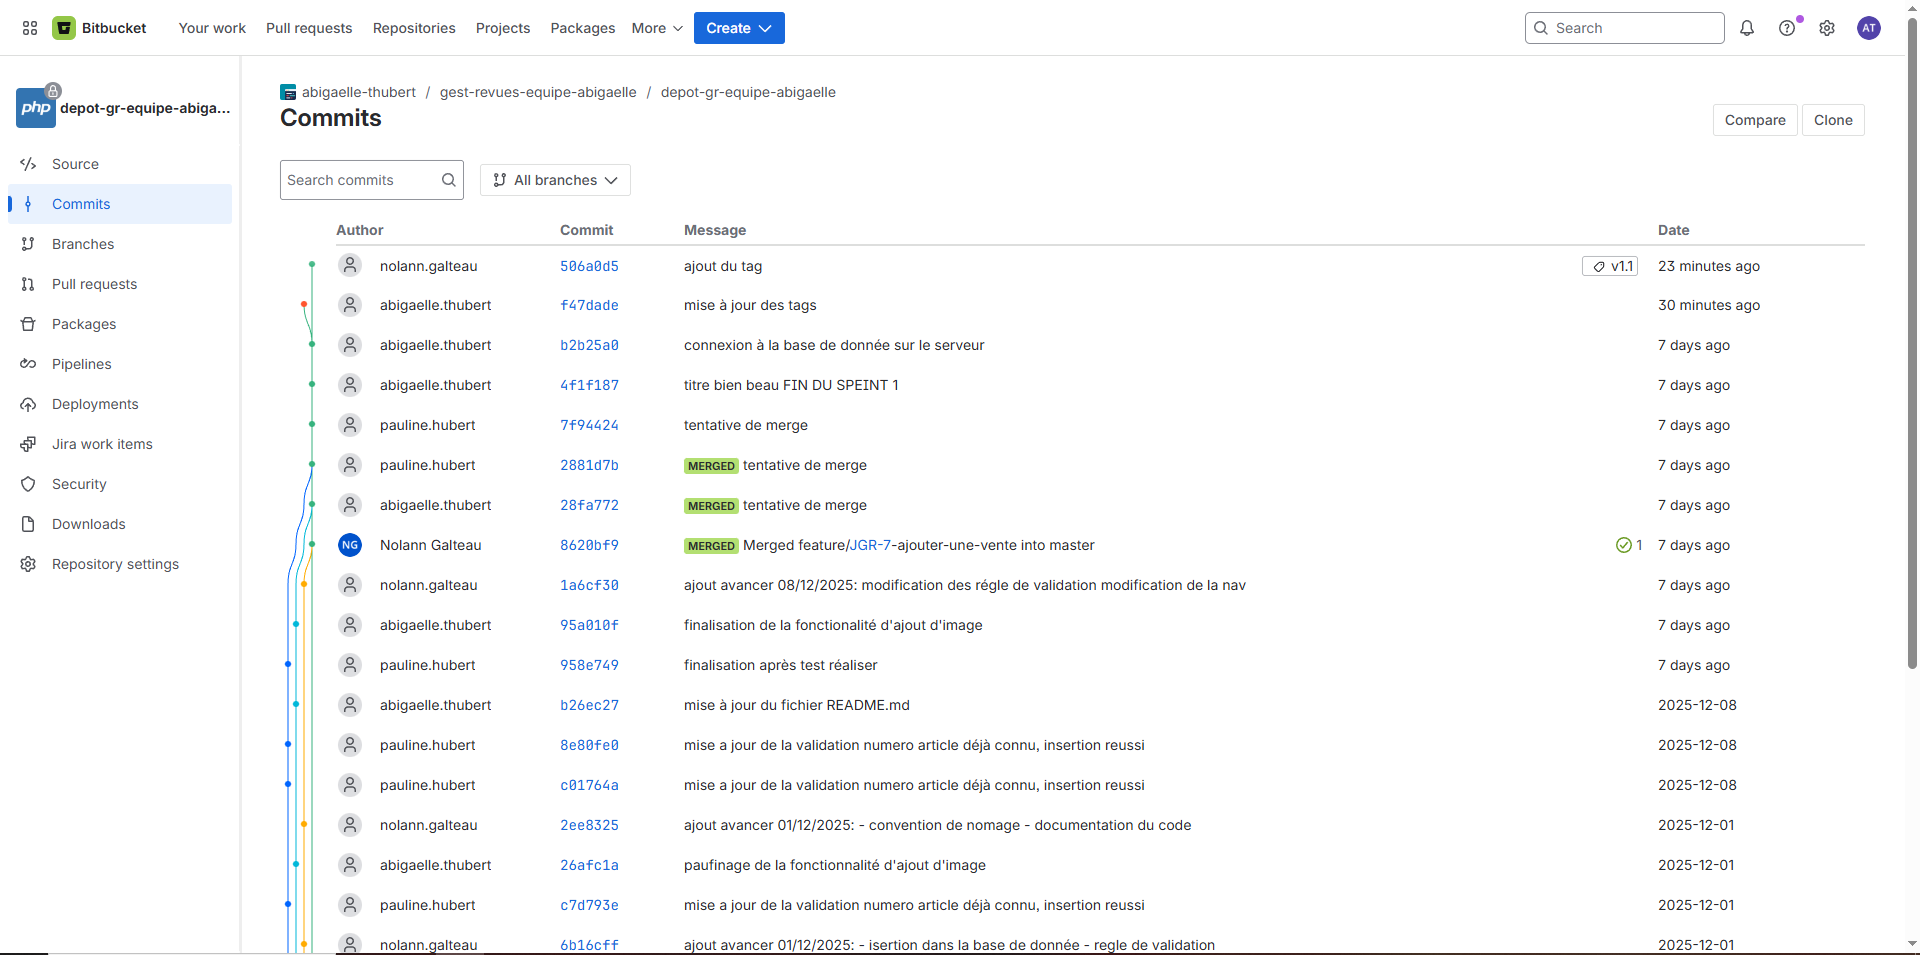The width and height of the screenshot is (1920, 955).
Task: Open the AT user profile avatar
Action: tap(1869, 28)
